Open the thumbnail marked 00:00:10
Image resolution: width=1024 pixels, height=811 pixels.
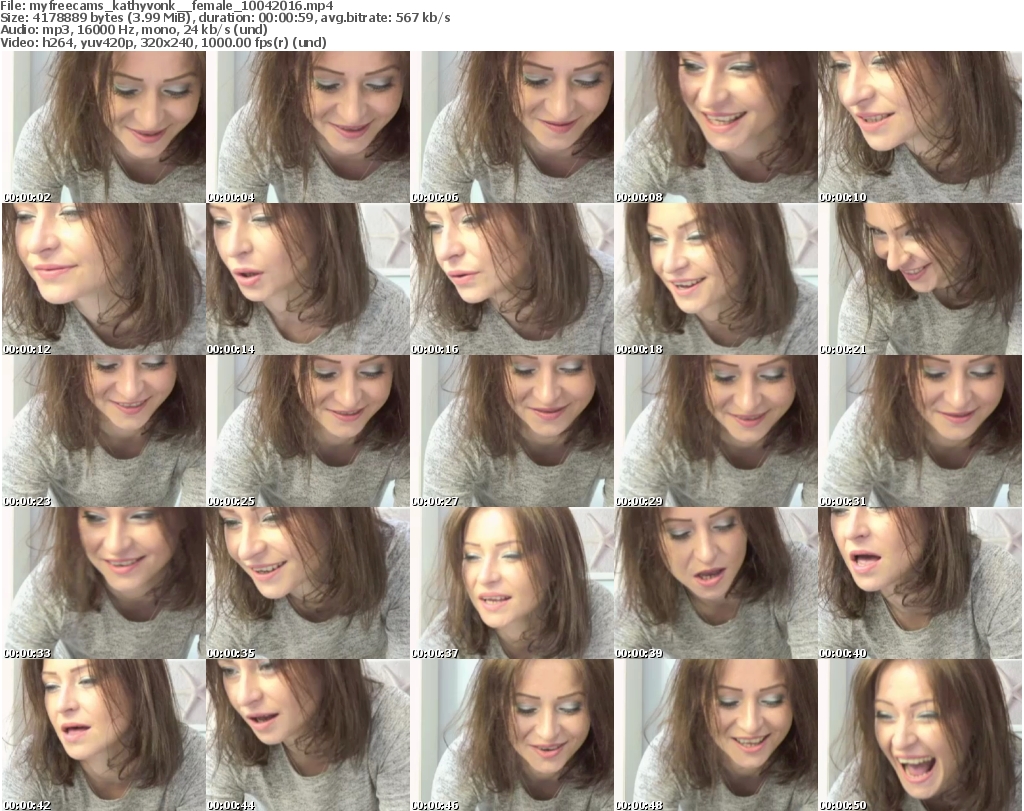[x=920, y=127]
